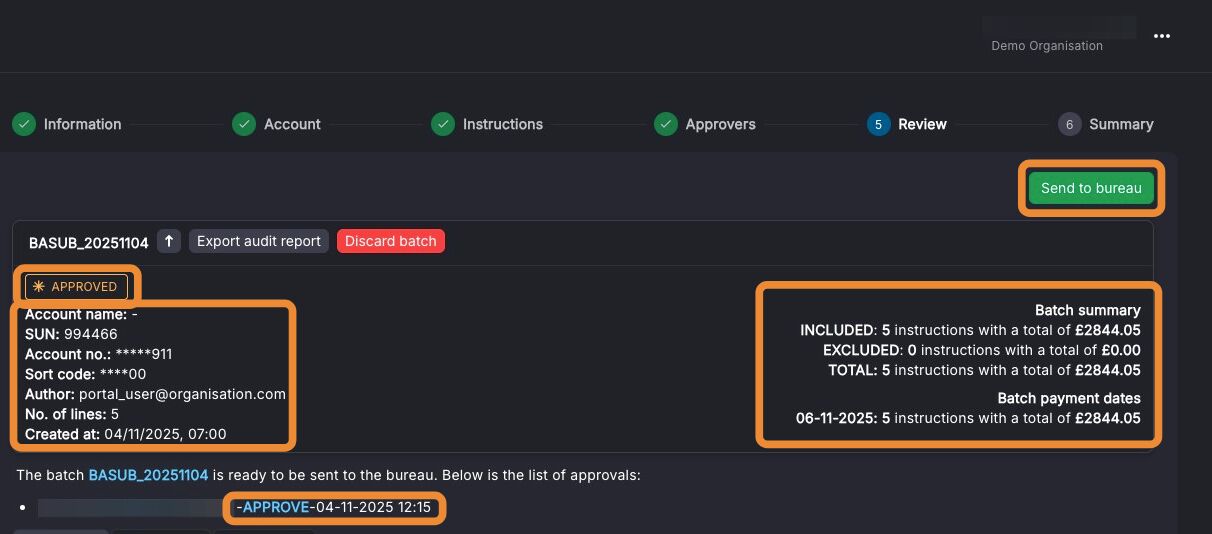Click the green checkmark next to Account
This screenshot has width=1212, height=534.
(x=243, y=124)
